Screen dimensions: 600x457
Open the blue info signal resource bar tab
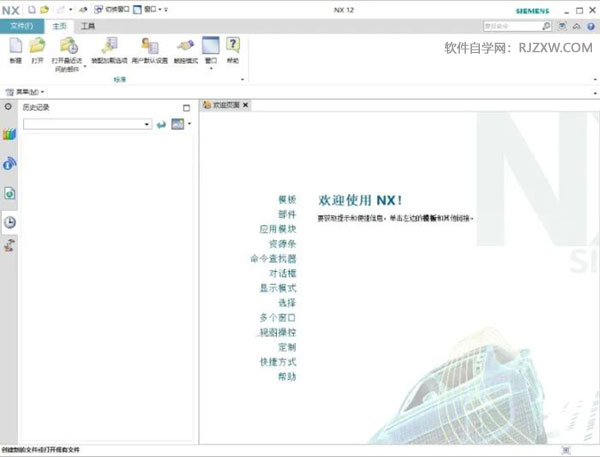(9, 163)
